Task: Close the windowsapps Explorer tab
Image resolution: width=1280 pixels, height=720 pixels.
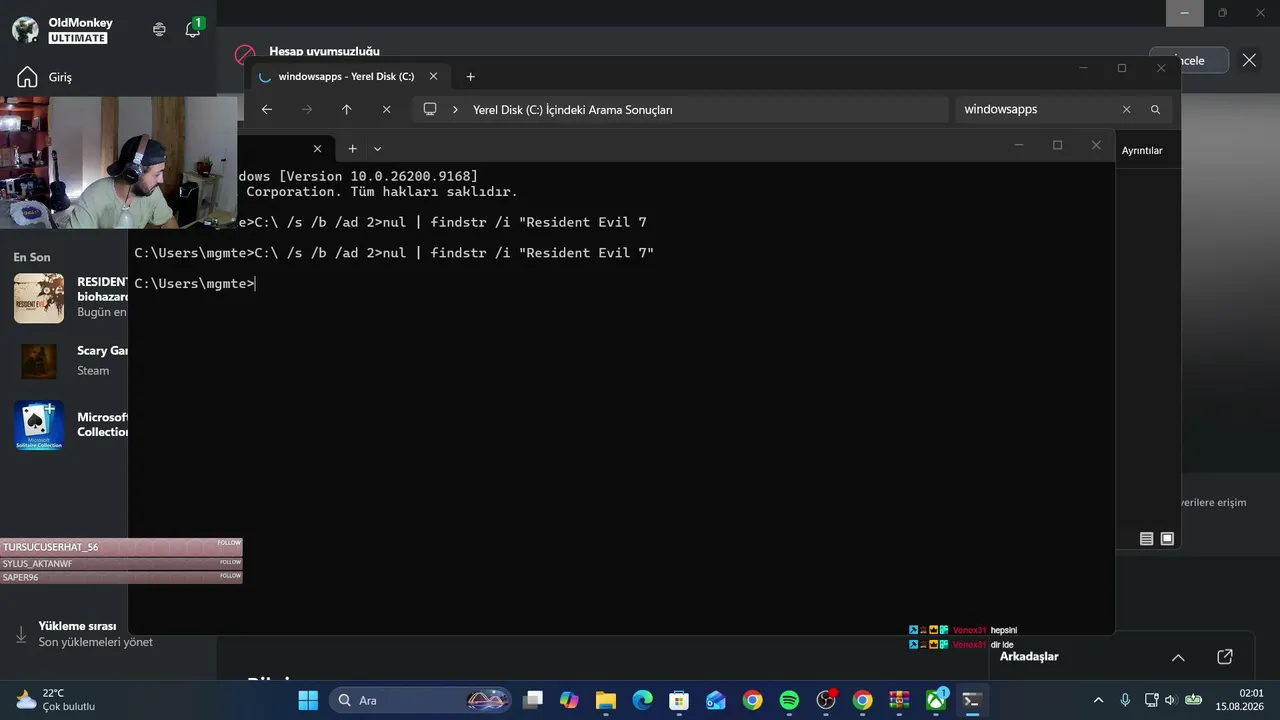Action: [x=434, y=76]
